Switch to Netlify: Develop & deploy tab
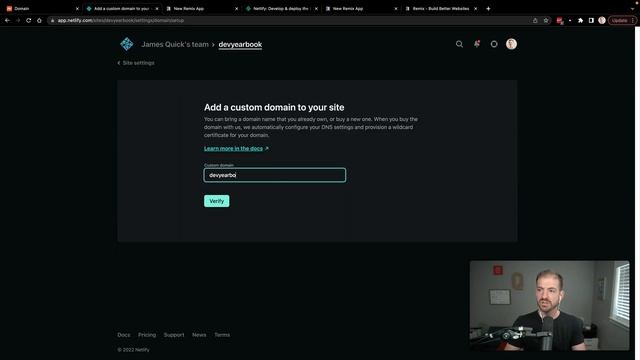This screenshot has width=640, height=360. click(282, 9)
